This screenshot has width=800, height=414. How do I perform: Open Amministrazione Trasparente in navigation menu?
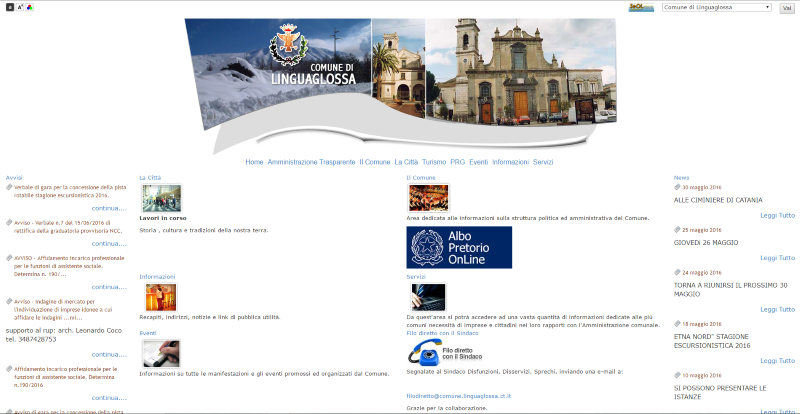point(311,162)
